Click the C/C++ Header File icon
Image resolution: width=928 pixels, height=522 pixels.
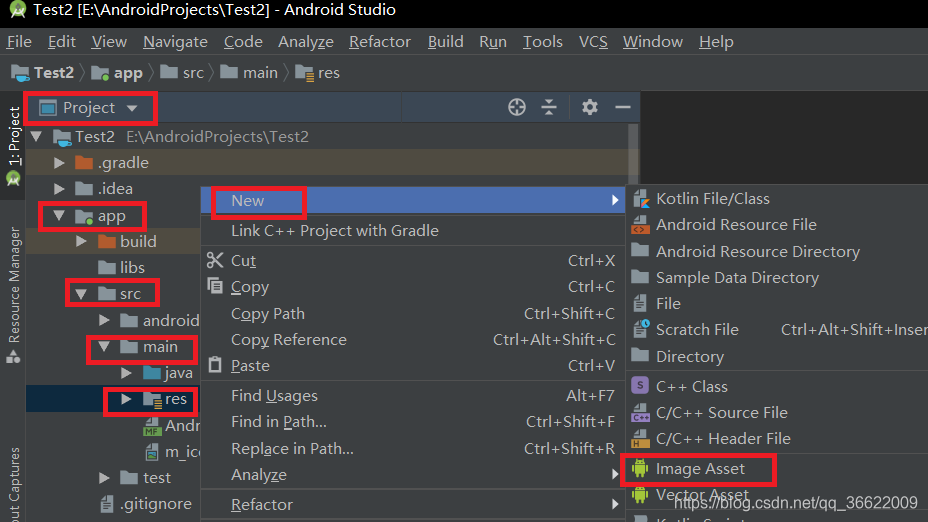coord(640,439)
